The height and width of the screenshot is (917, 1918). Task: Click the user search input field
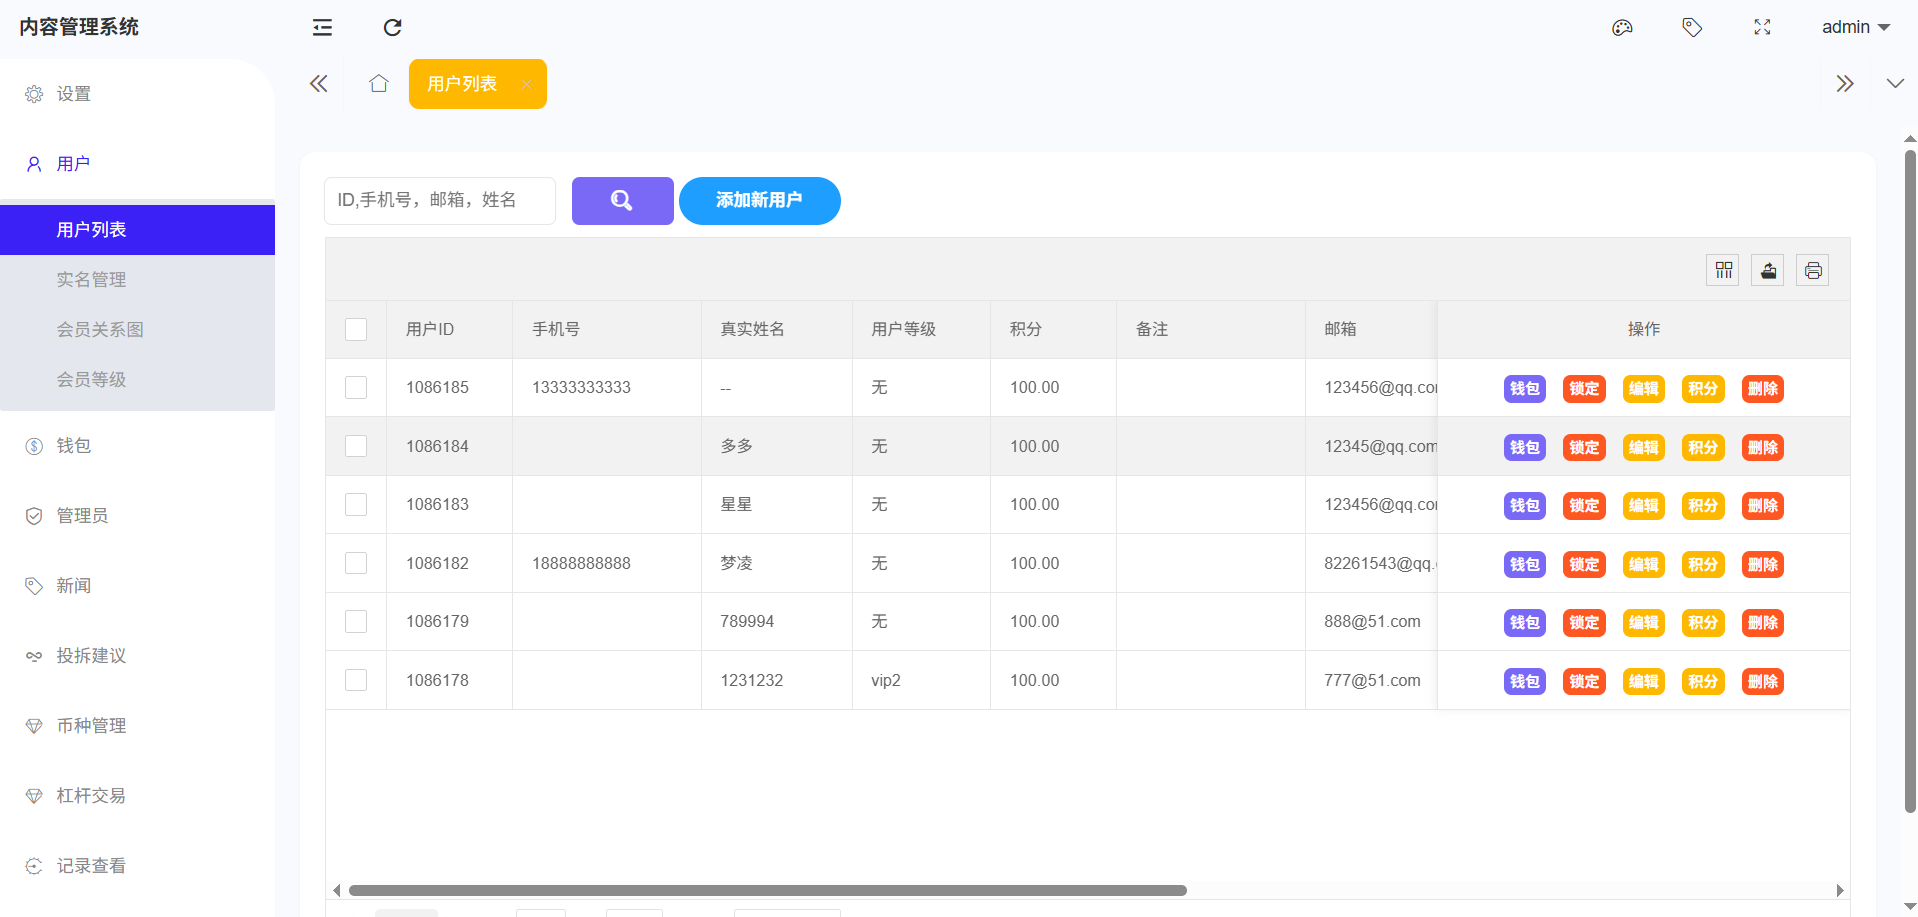(x=440, y=201)
